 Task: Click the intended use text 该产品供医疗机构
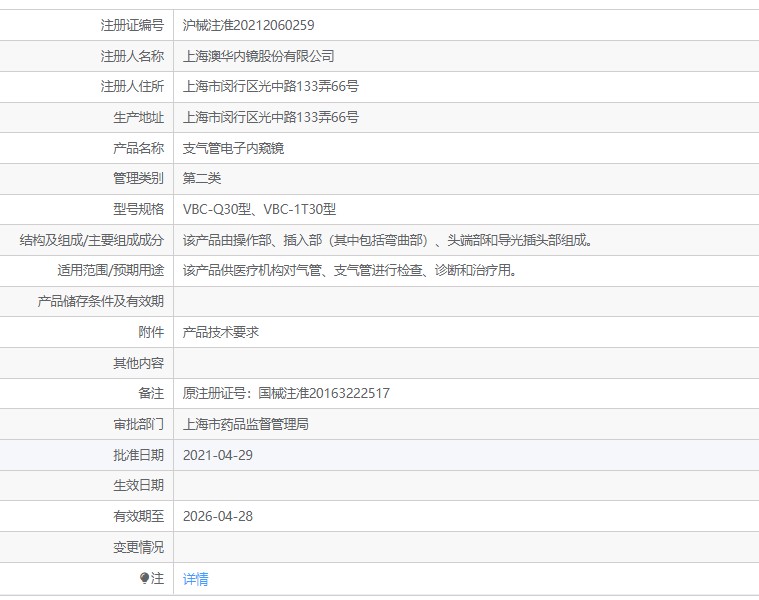pos(350,270)
